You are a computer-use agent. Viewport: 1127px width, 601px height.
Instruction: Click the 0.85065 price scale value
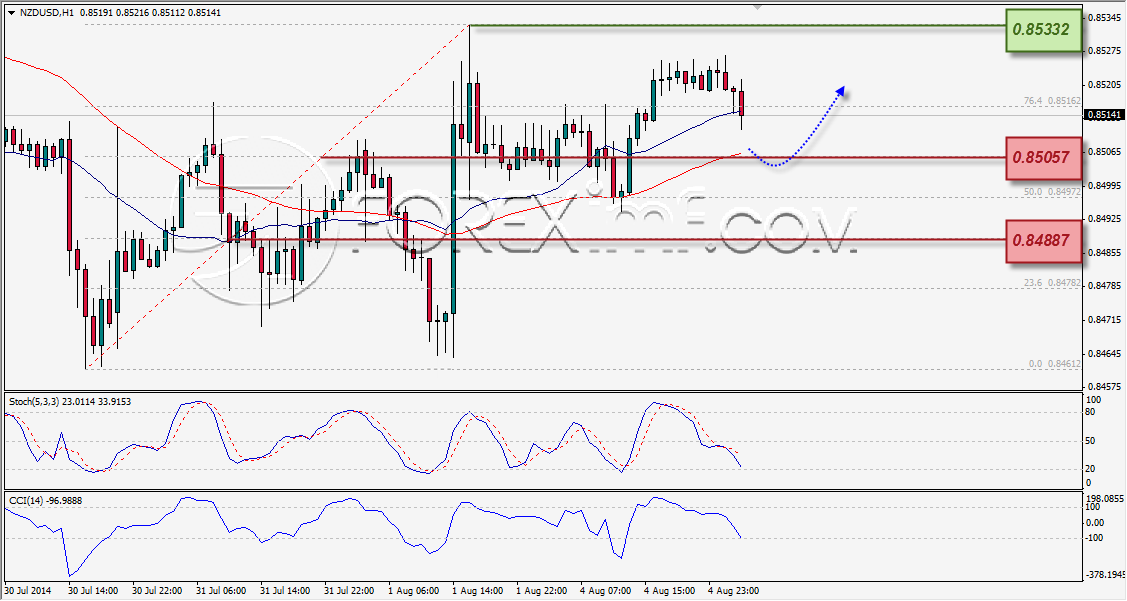tap(1103, 152)
